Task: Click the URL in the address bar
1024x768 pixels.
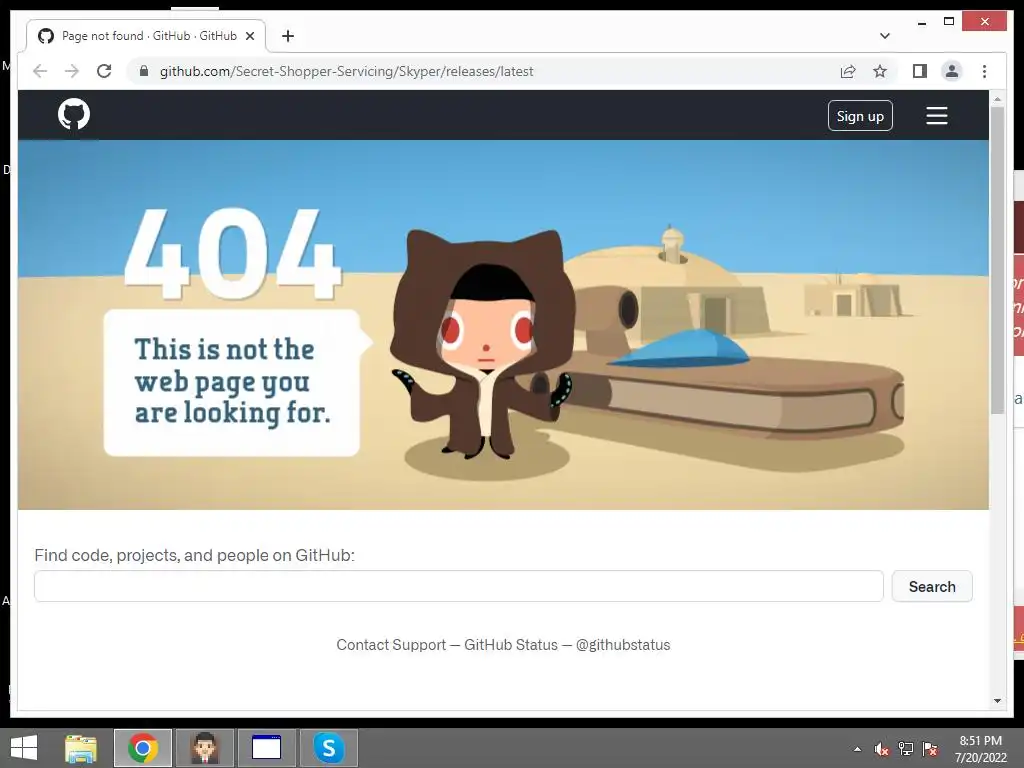Action: pyautogui.click(x=346, y=71)
